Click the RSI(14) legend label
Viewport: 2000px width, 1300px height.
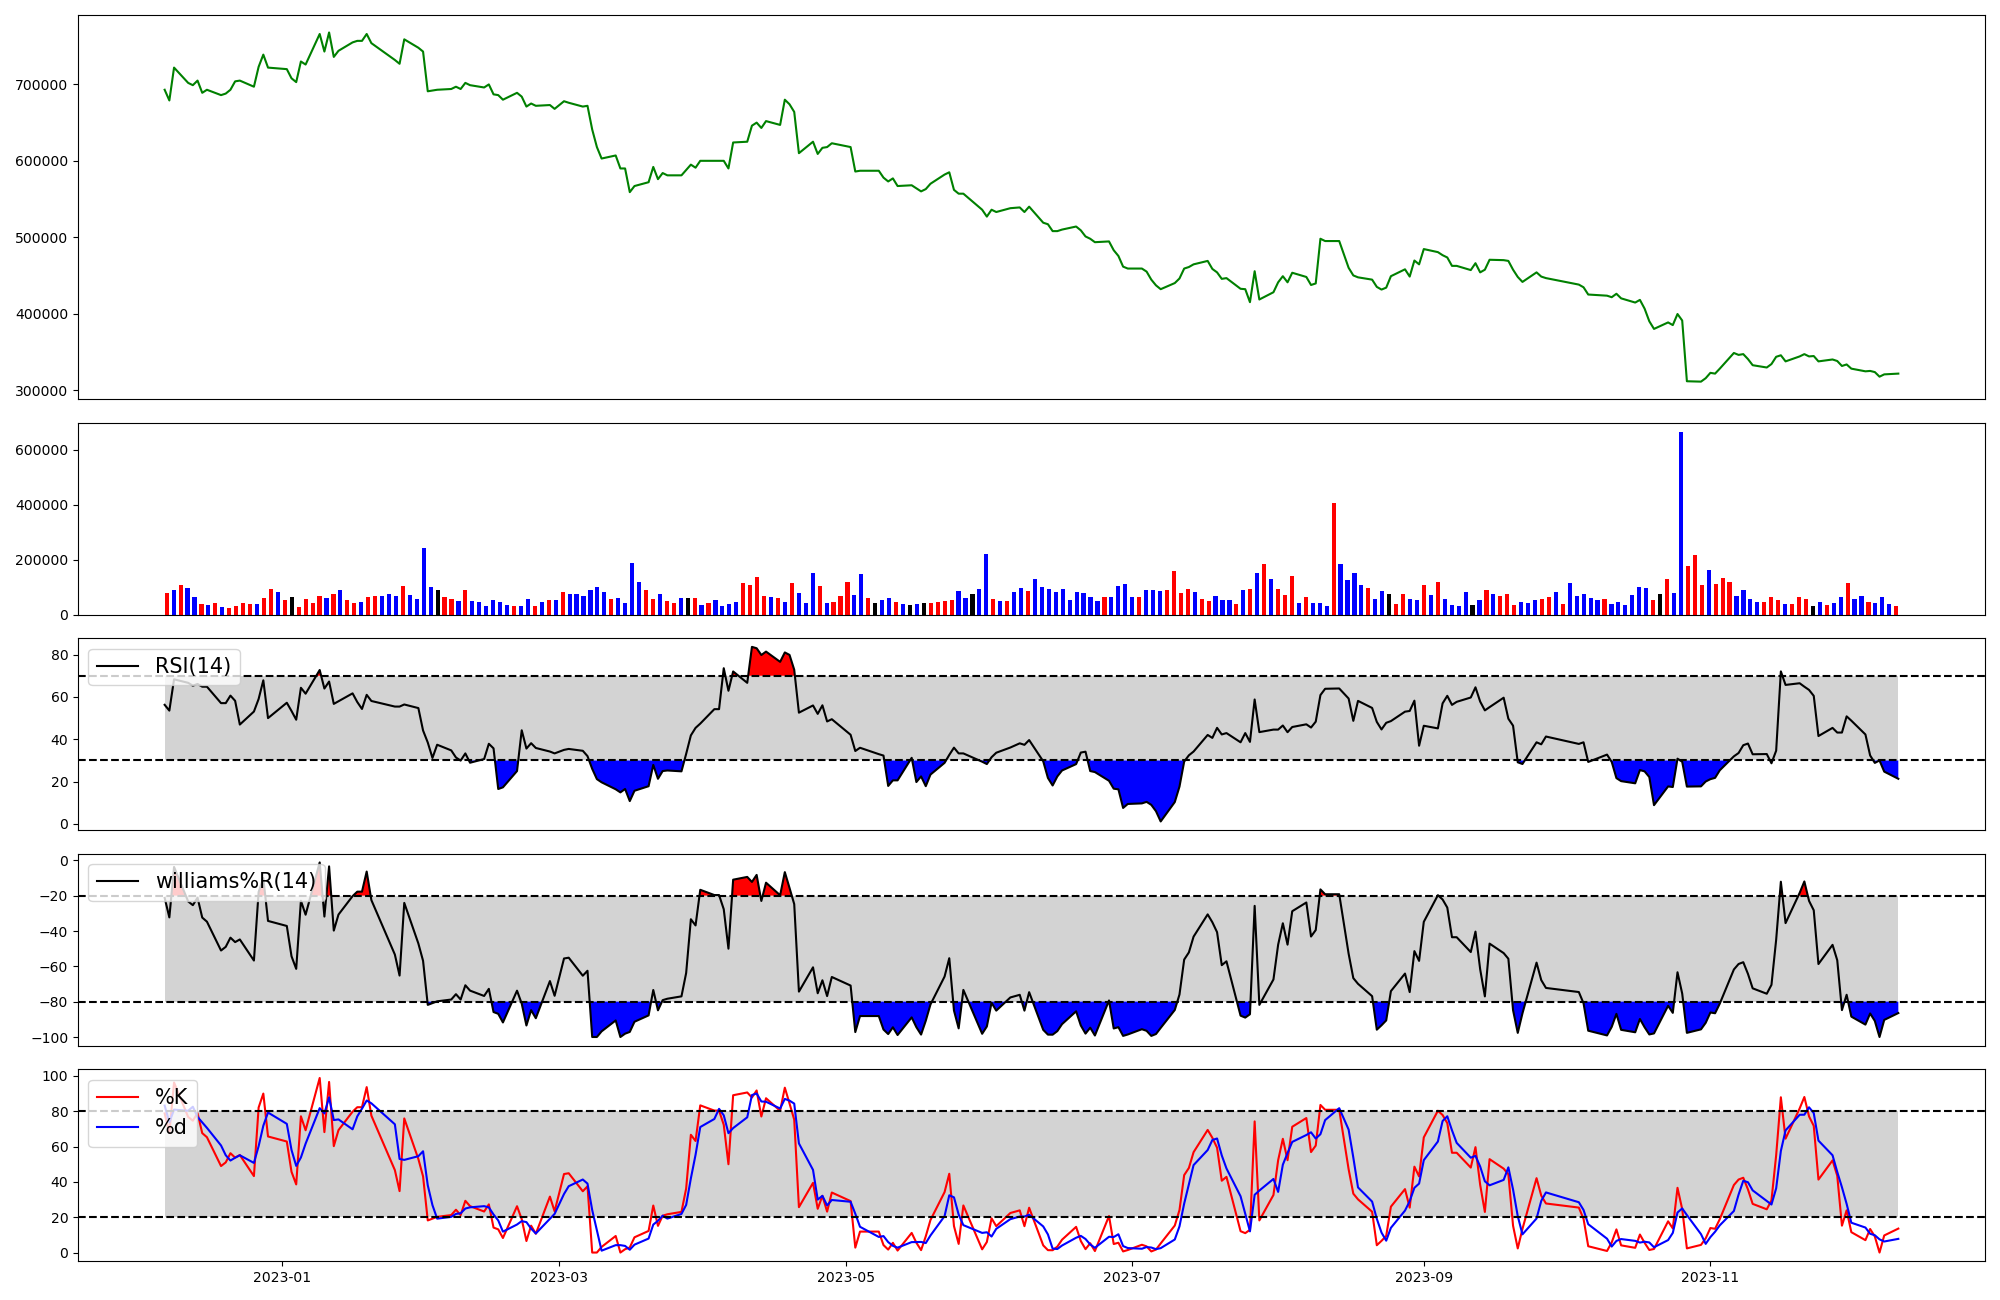[x=192, y=666]
